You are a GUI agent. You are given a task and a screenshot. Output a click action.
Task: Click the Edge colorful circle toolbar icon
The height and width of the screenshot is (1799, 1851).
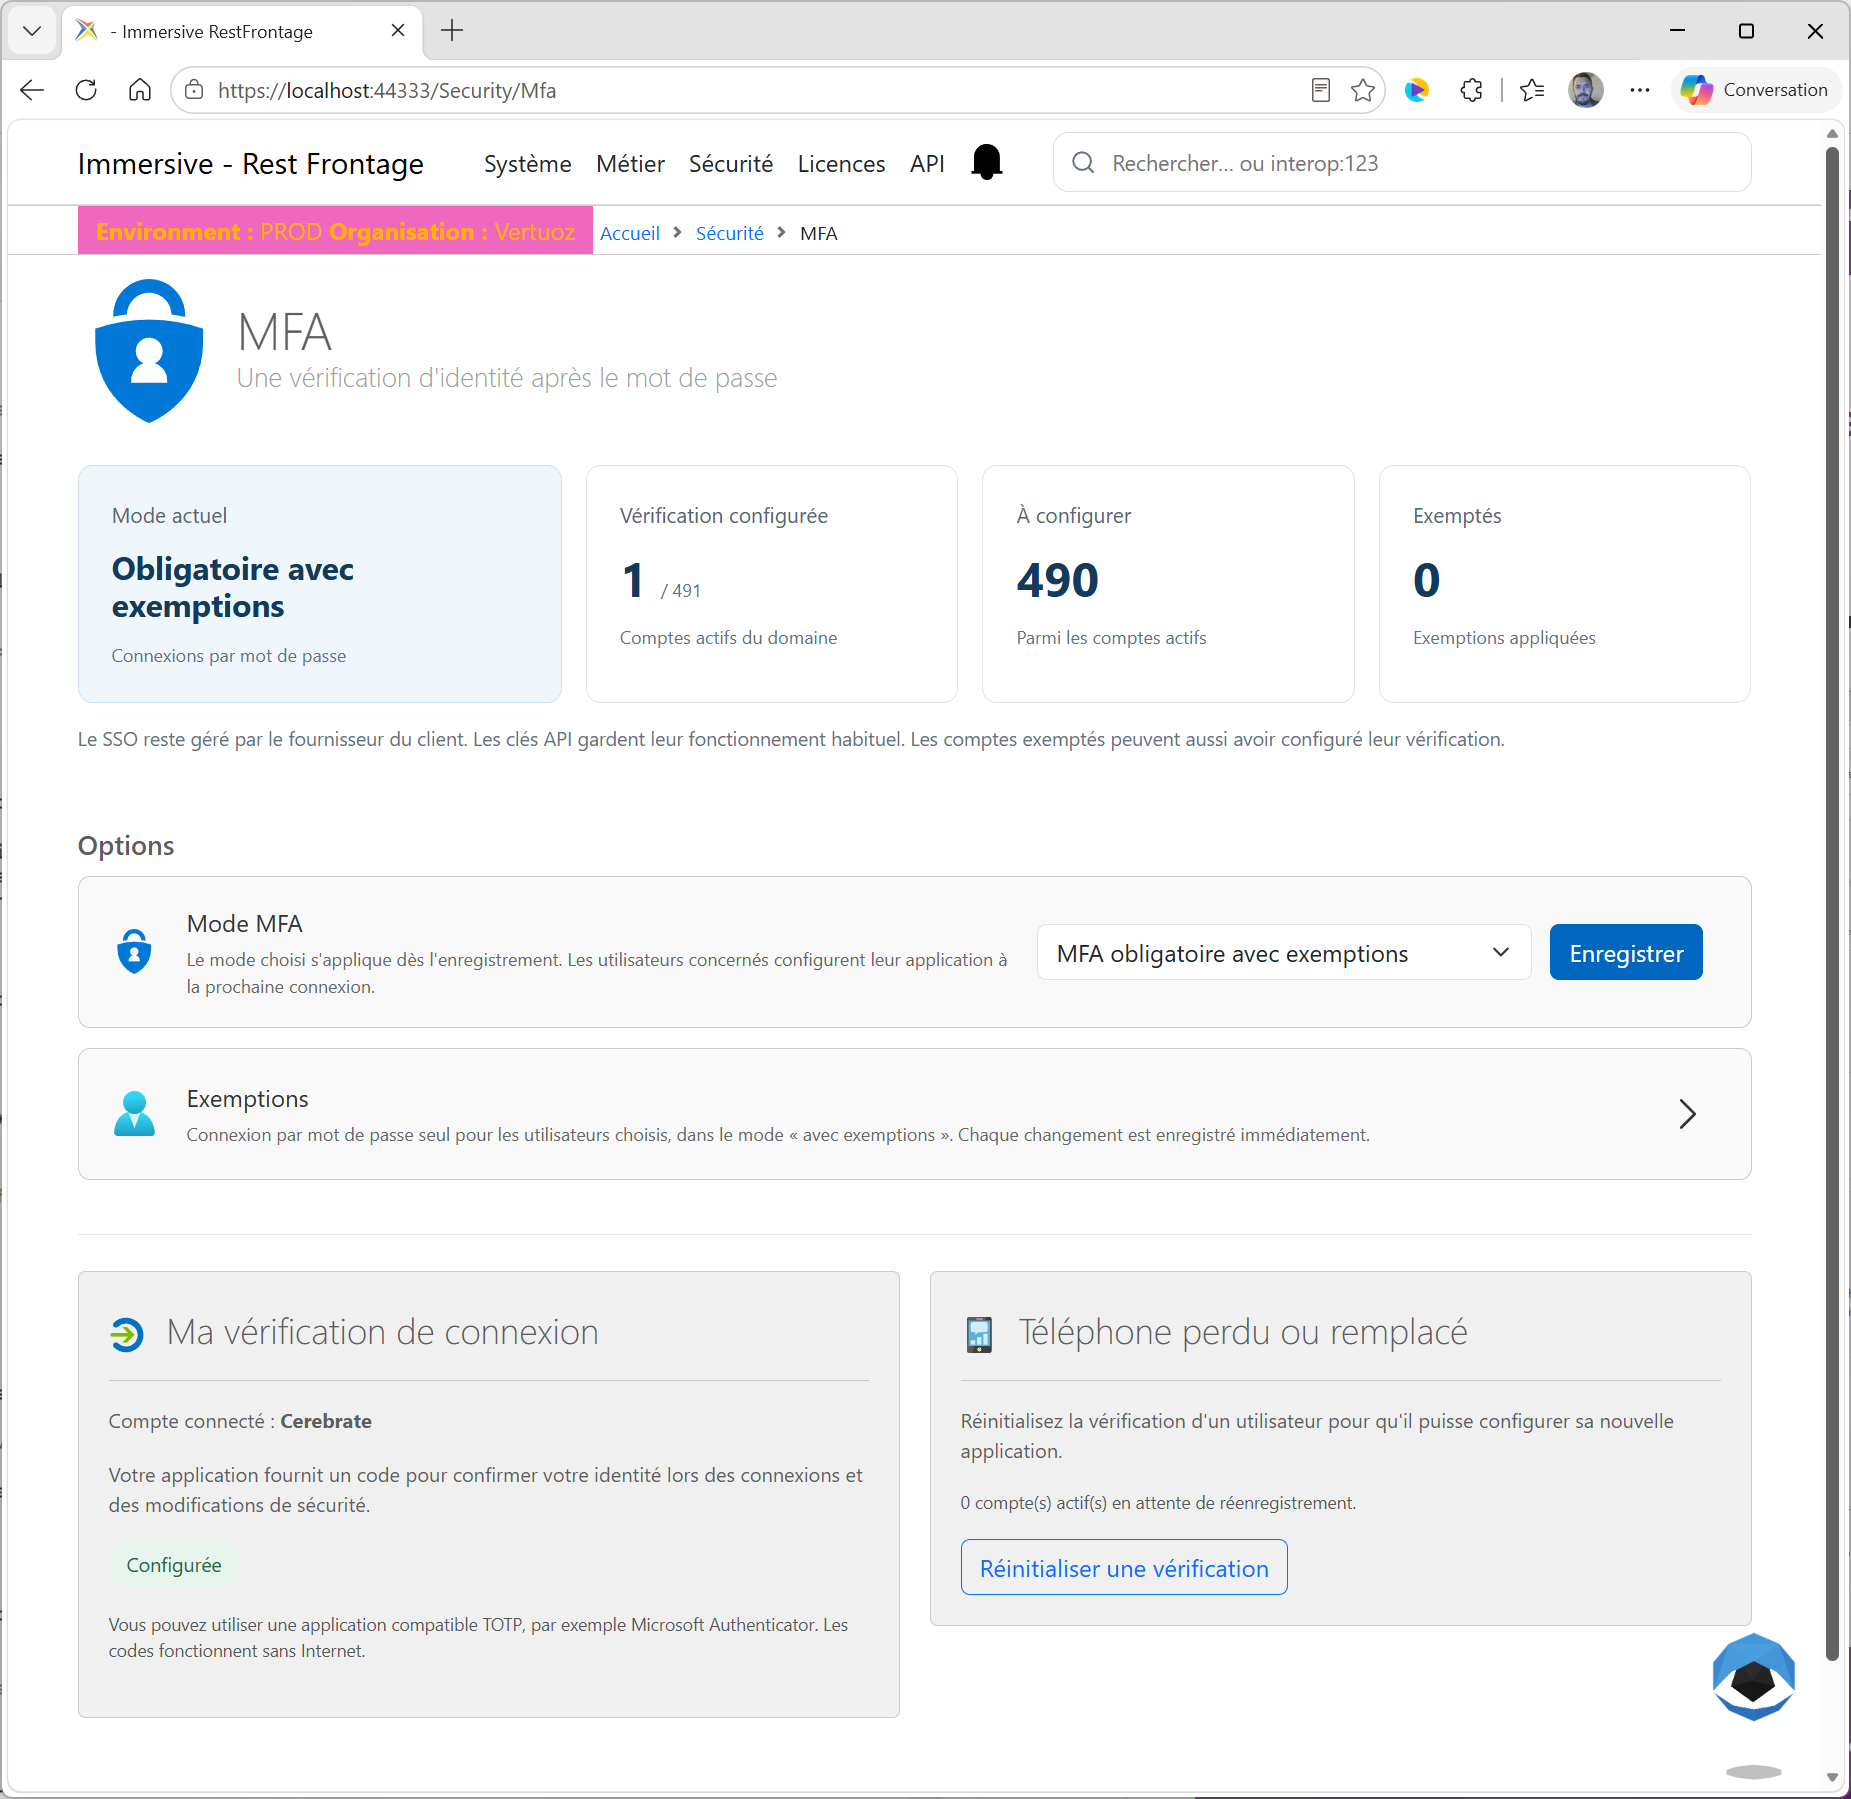click(x=1417, y=90)
